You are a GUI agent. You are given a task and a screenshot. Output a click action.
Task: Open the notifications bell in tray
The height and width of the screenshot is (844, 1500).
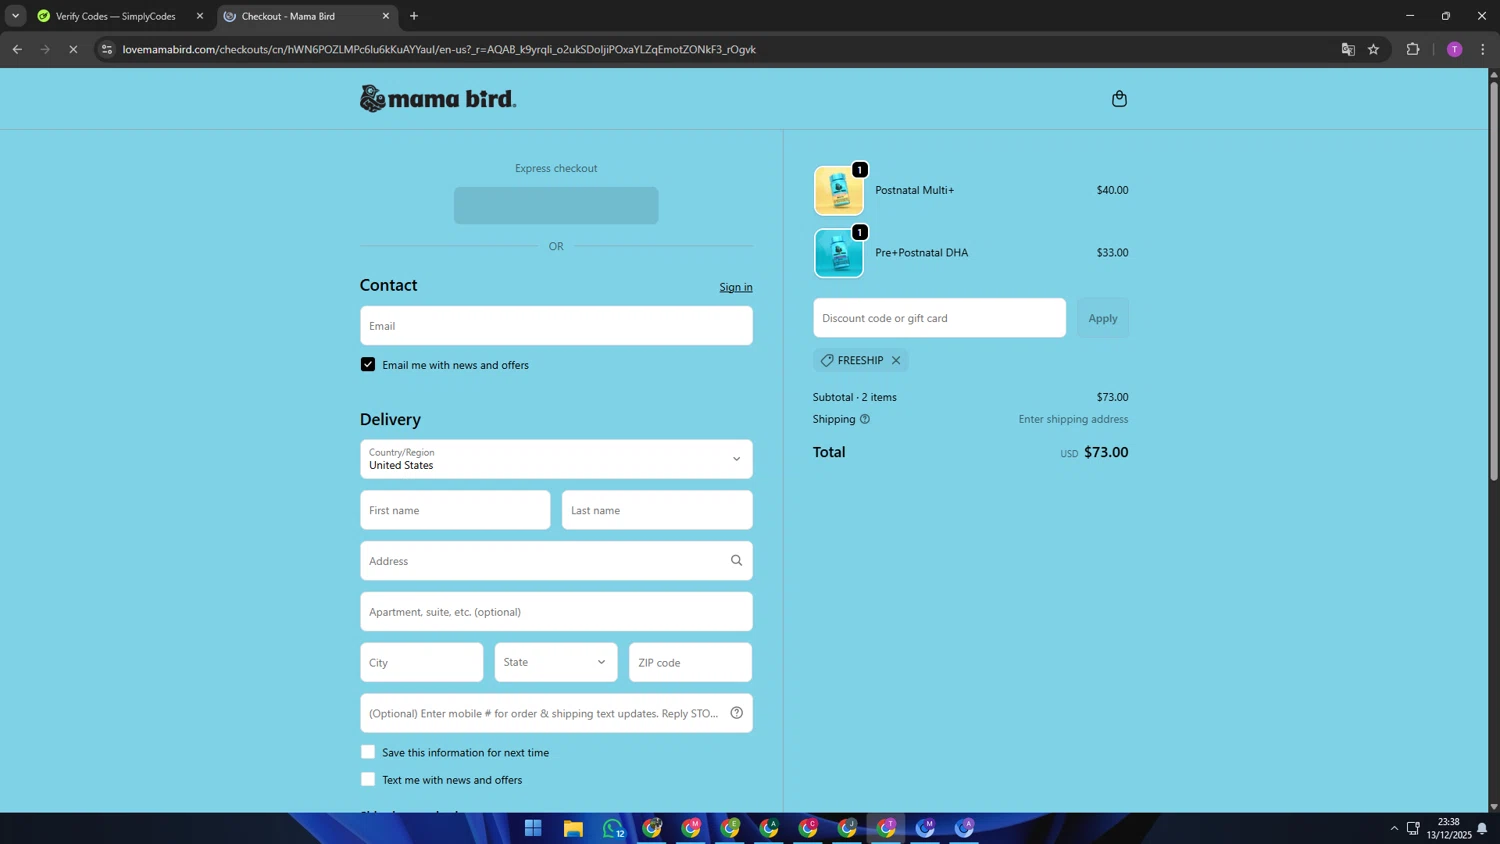coord(1482,828)
